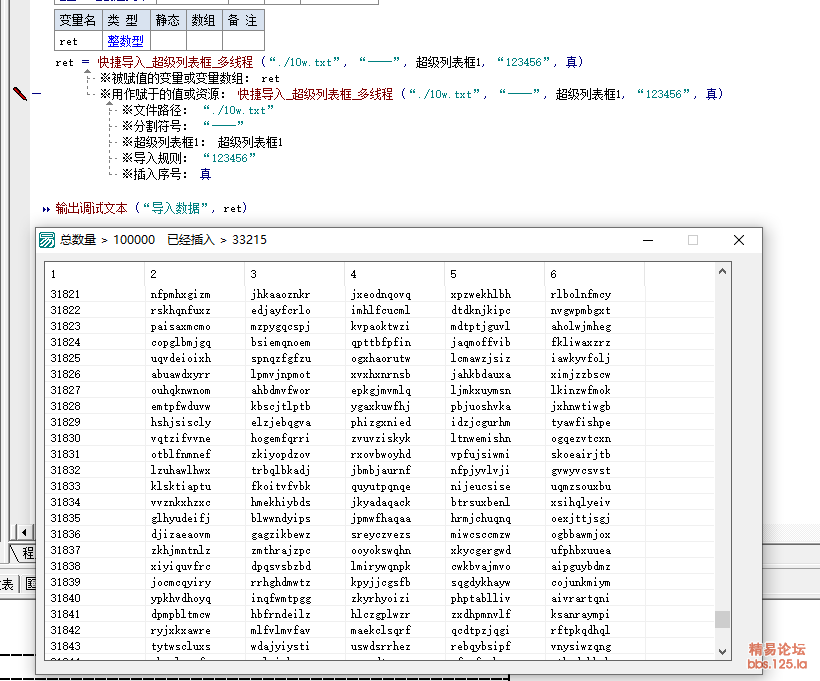
Task: Click cell jahkbdauxa in row 31826
Action: coord(481,374)
